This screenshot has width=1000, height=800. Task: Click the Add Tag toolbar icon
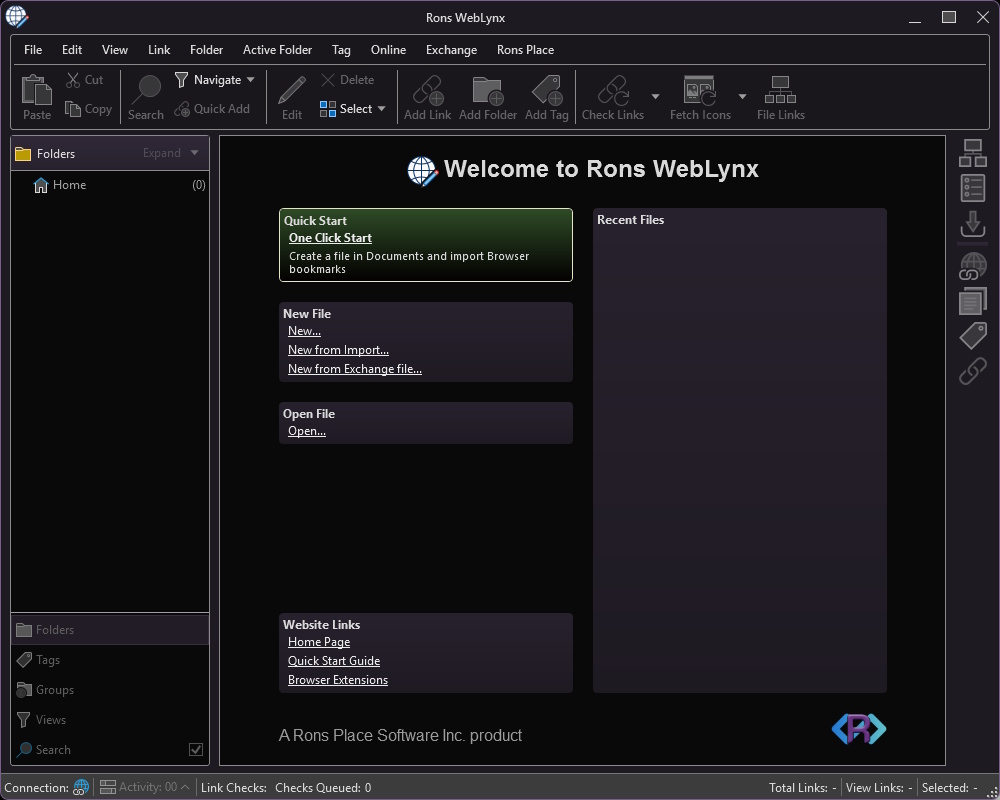coord(547,90)
